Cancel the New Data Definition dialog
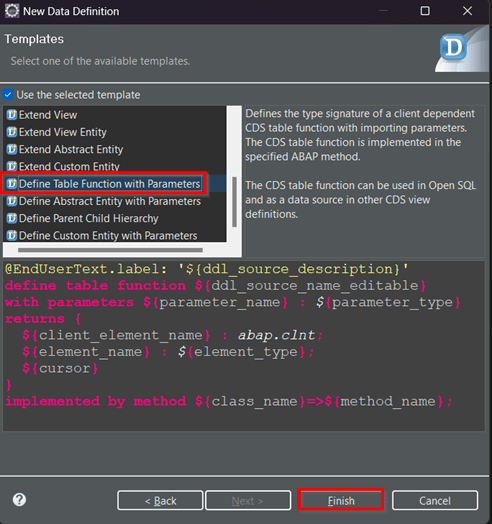The image size is (492, 524). click(435, 500)
